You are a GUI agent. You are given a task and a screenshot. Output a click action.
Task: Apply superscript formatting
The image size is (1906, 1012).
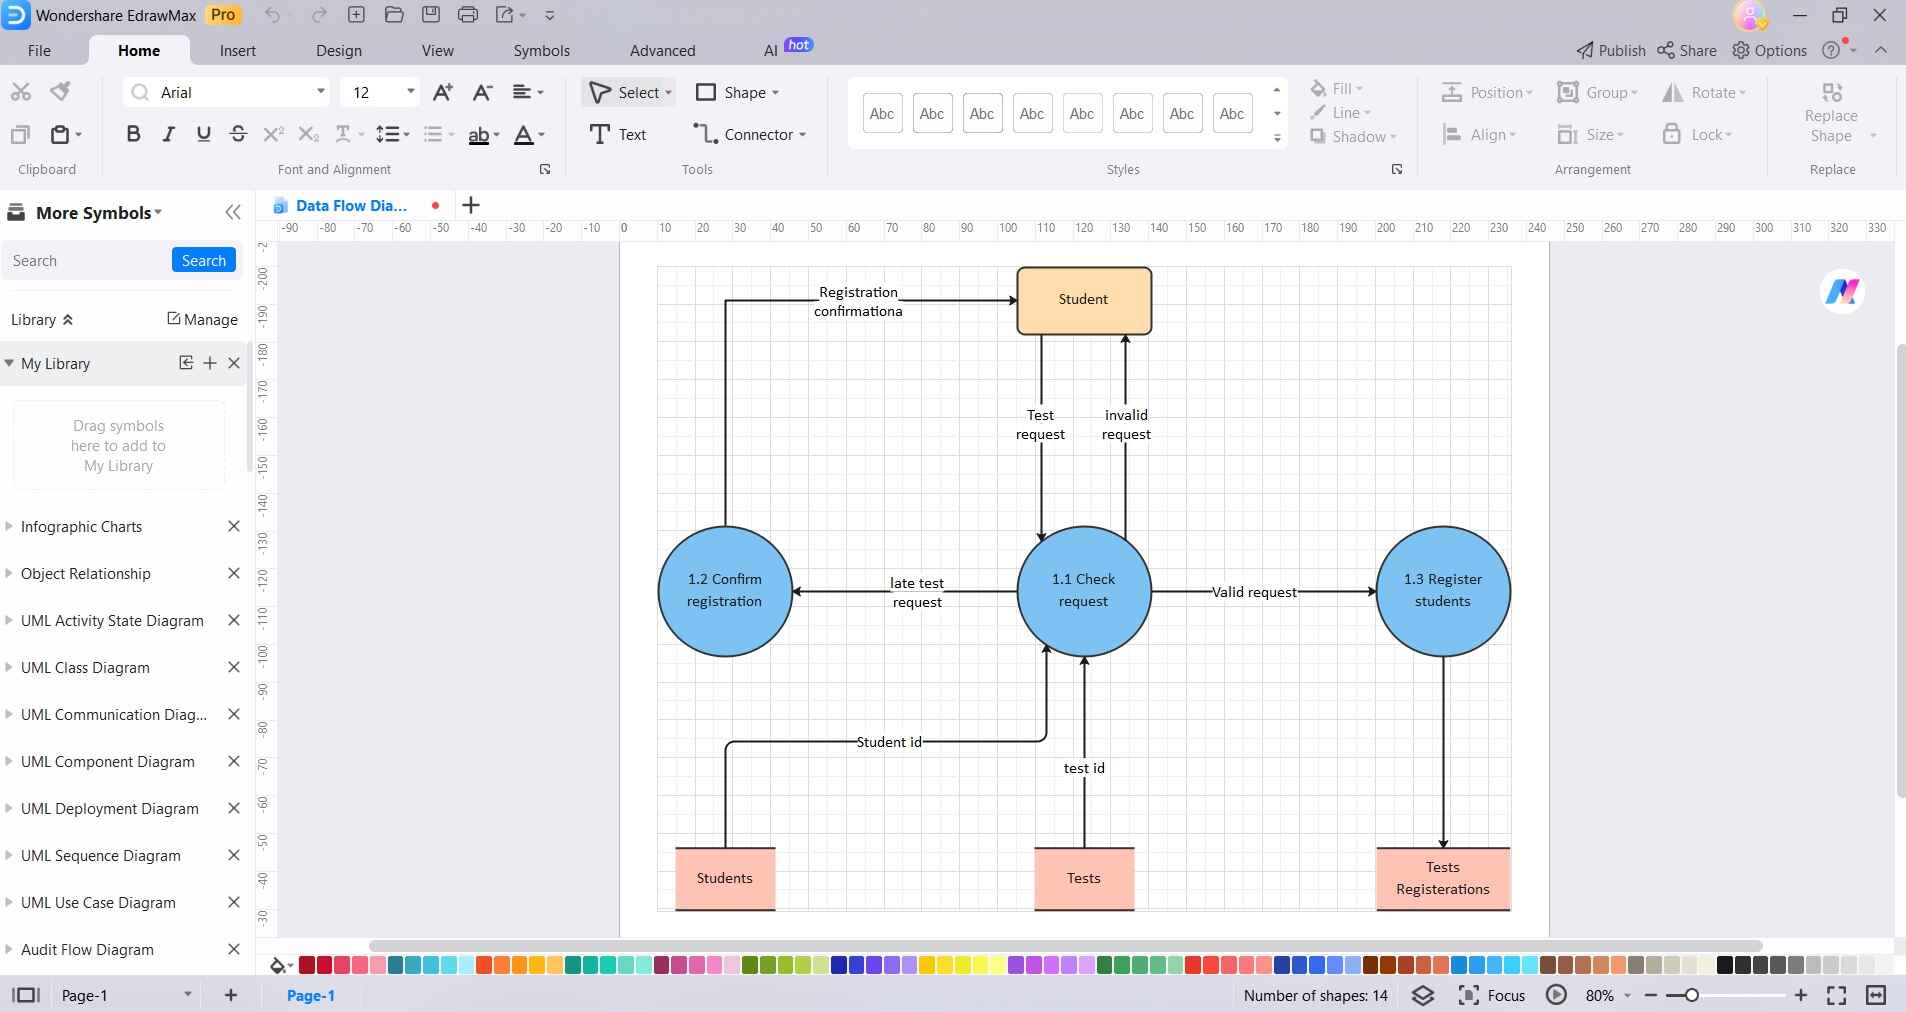273,134
